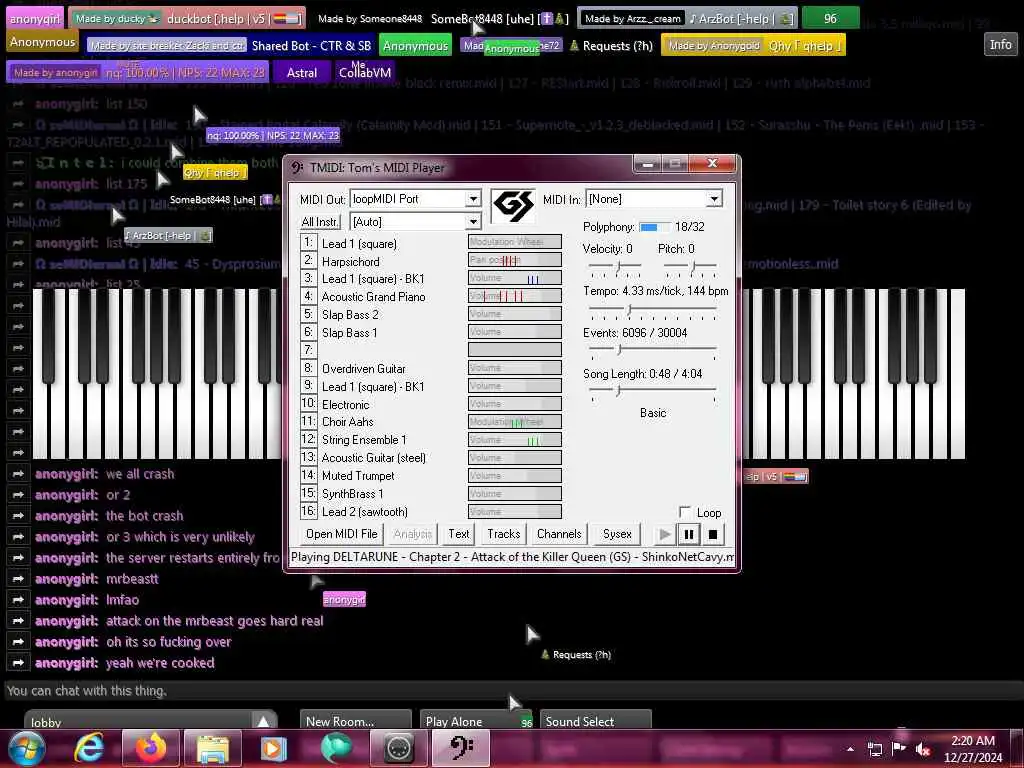Open the gray chat-bubble app in taskbar
Screen dimensions: 1024x768
[398, 748]
